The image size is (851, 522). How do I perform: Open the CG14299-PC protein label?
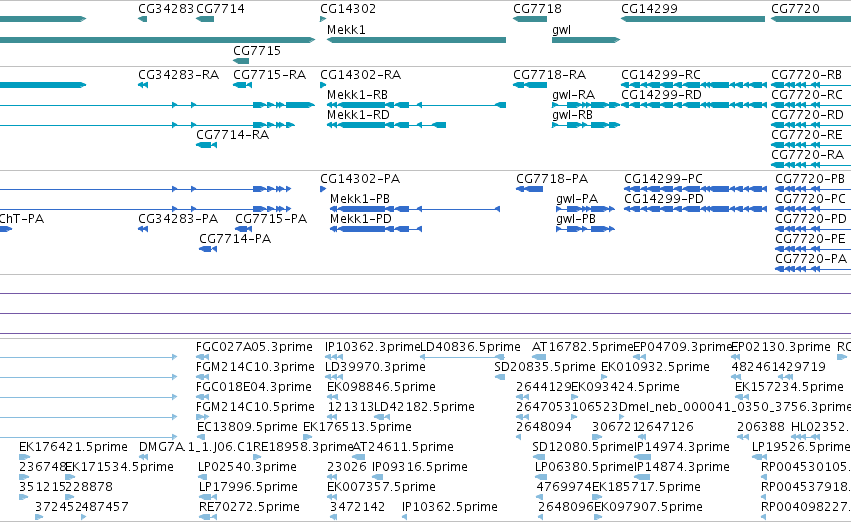[x=663, y=179]
